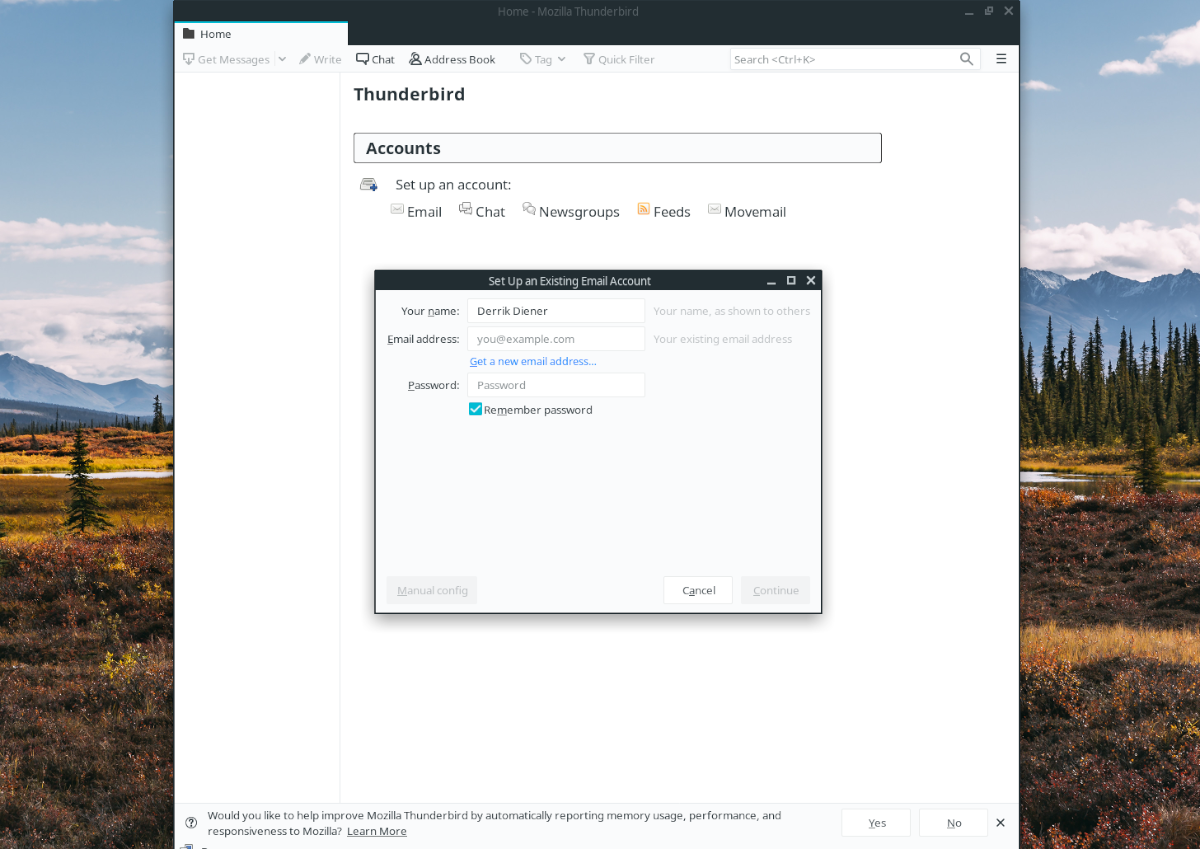This screenshot has height=849, width=1200.
Task: Click the search magnifier icon
Action: click(967, 59)
